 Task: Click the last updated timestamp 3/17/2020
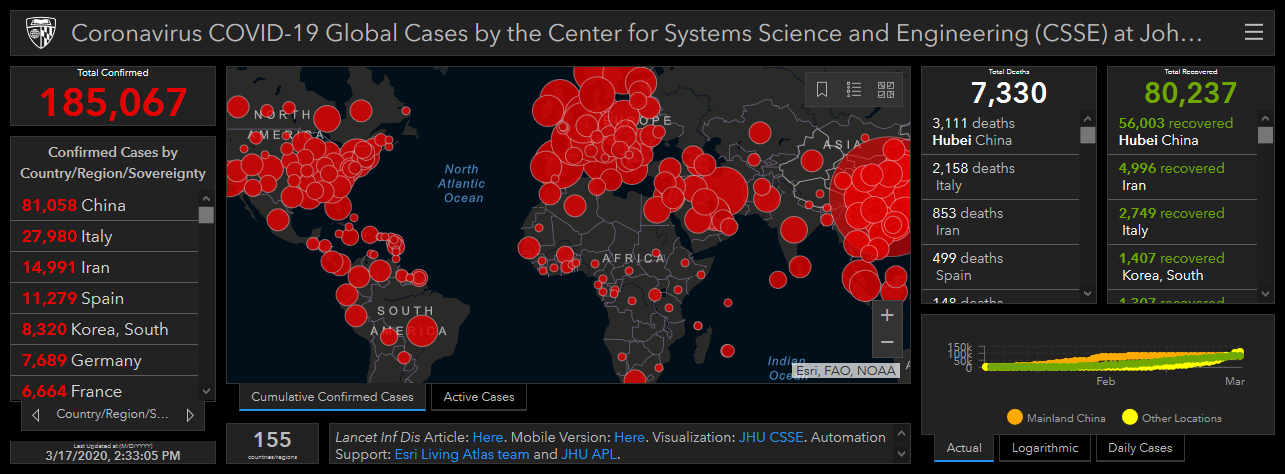click(x=113, y=455)
